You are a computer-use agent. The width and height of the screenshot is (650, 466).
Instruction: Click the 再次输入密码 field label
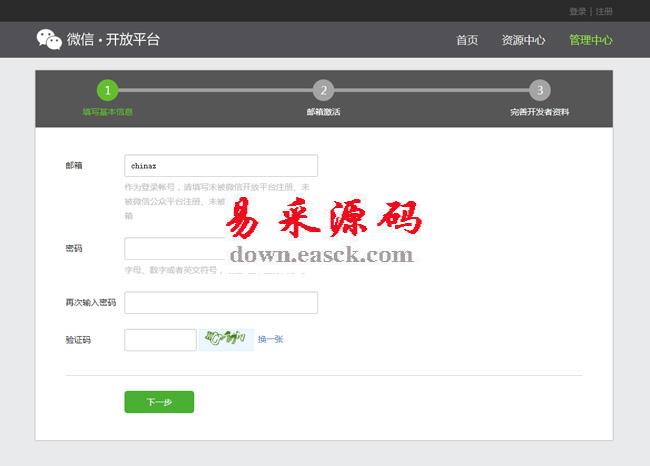point(91,303)
